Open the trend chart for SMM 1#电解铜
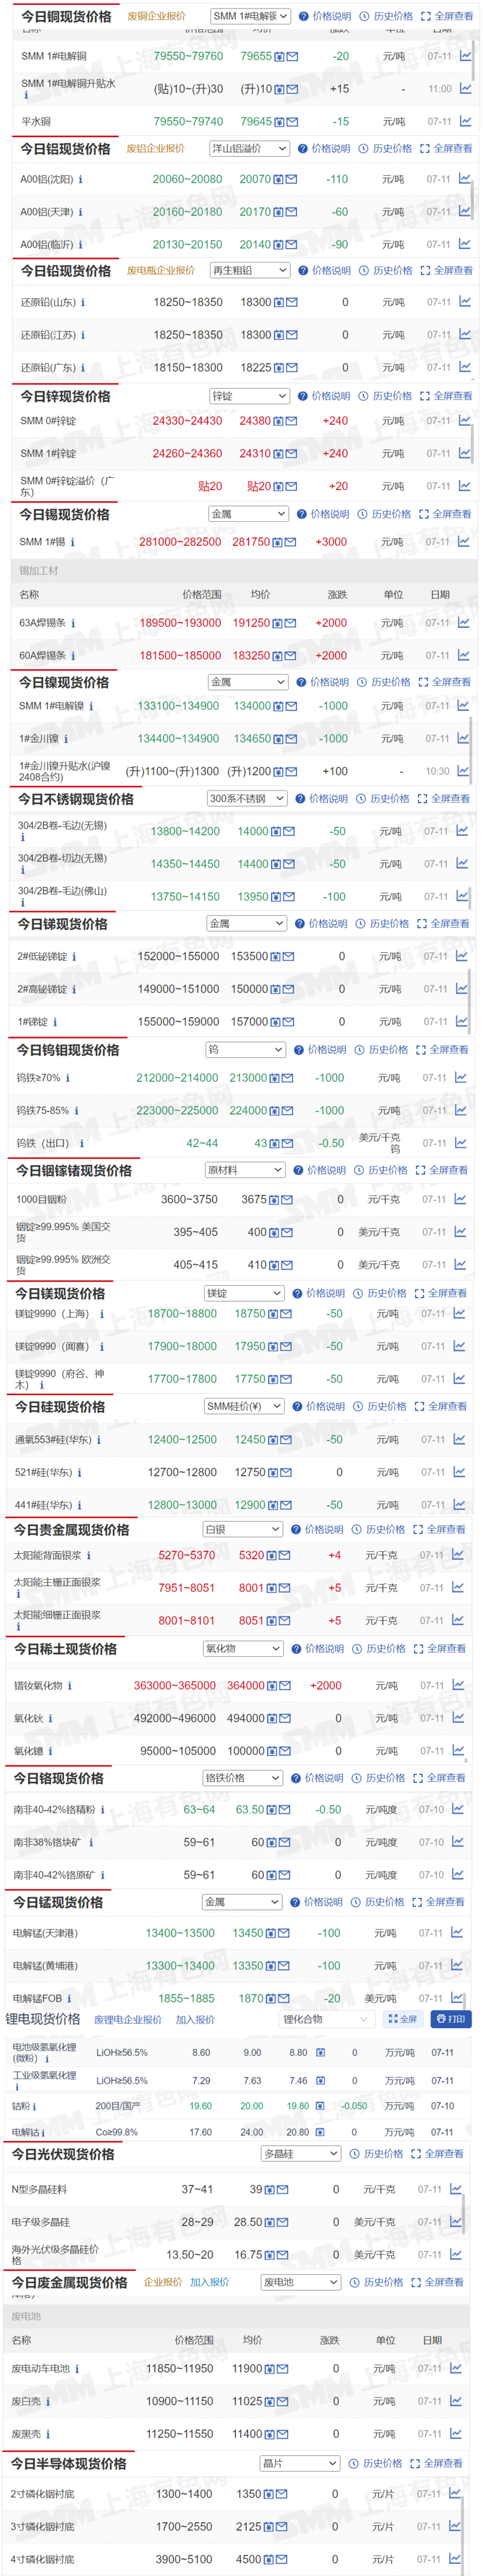The width and height of the screenshot is (483, 2576). [x=466, y=56]
